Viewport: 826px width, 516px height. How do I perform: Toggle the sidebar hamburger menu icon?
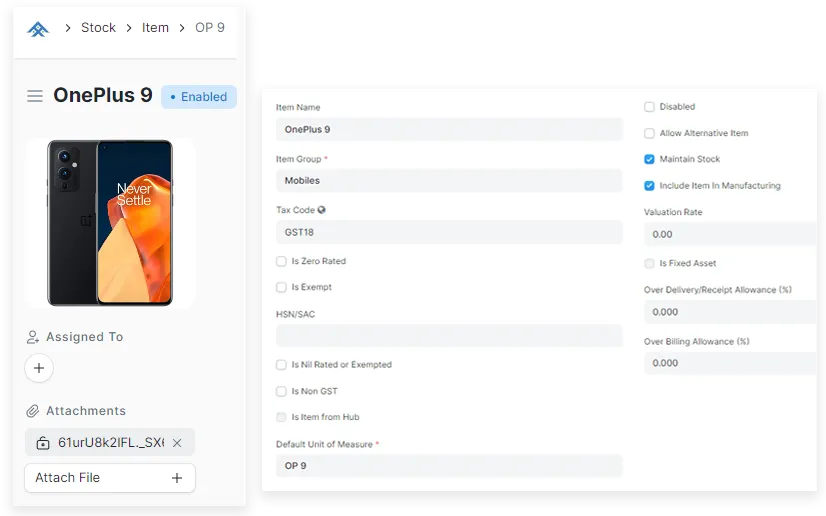[35, 96]
